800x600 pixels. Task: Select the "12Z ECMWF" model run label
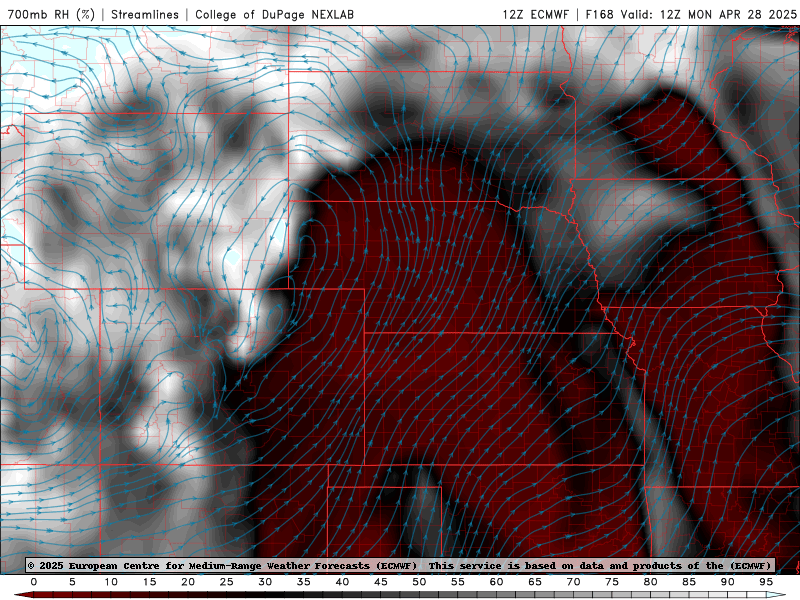point(535,14)
